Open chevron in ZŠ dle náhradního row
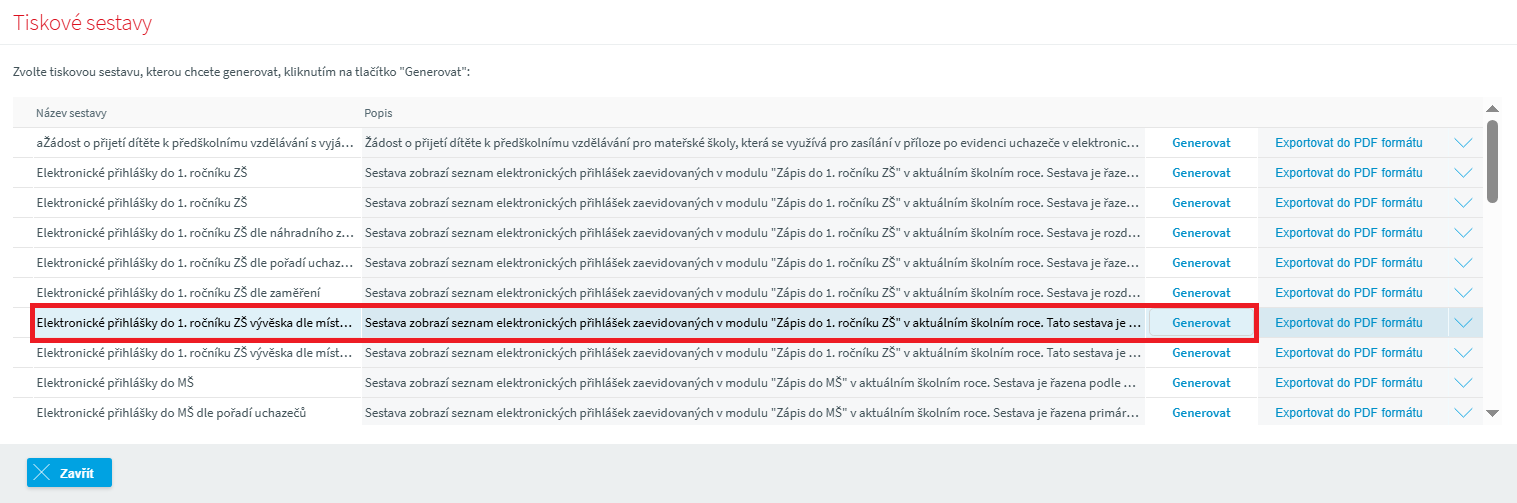This screenshot has width=1517, height=503. 1464,233
